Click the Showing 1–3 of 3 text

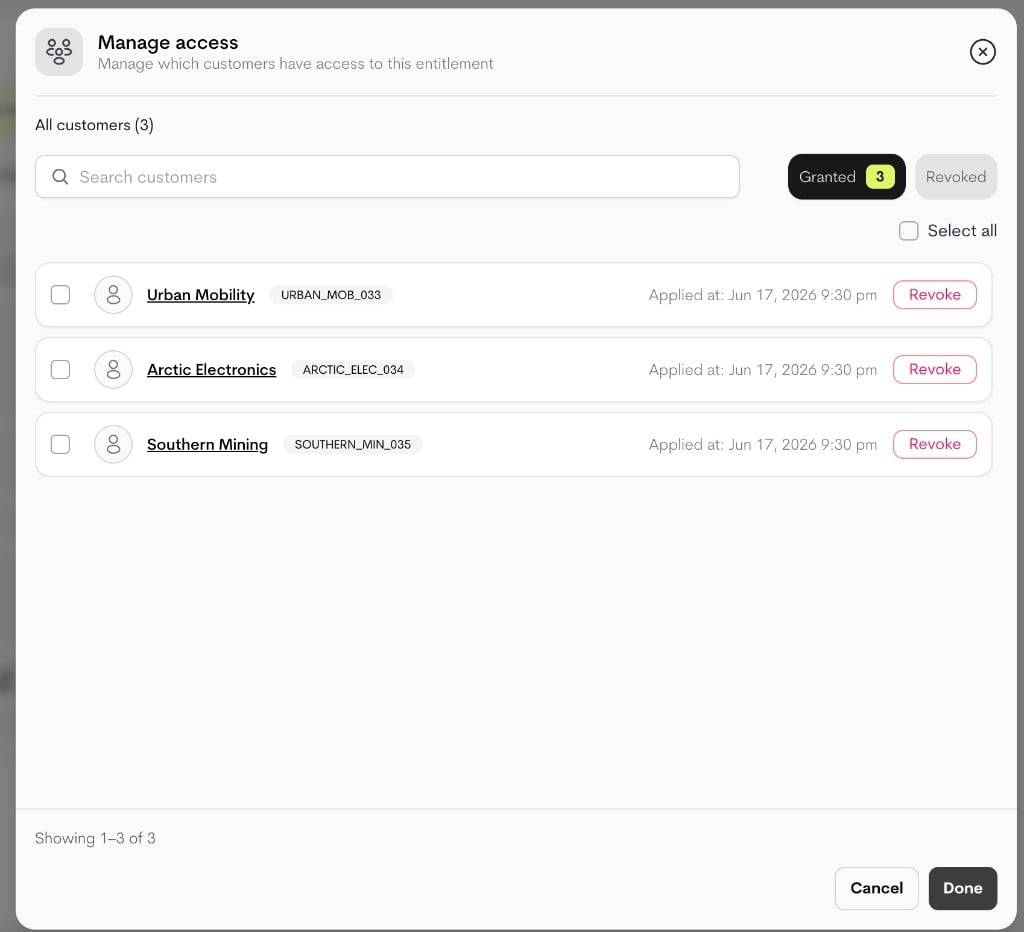[95, 838]
